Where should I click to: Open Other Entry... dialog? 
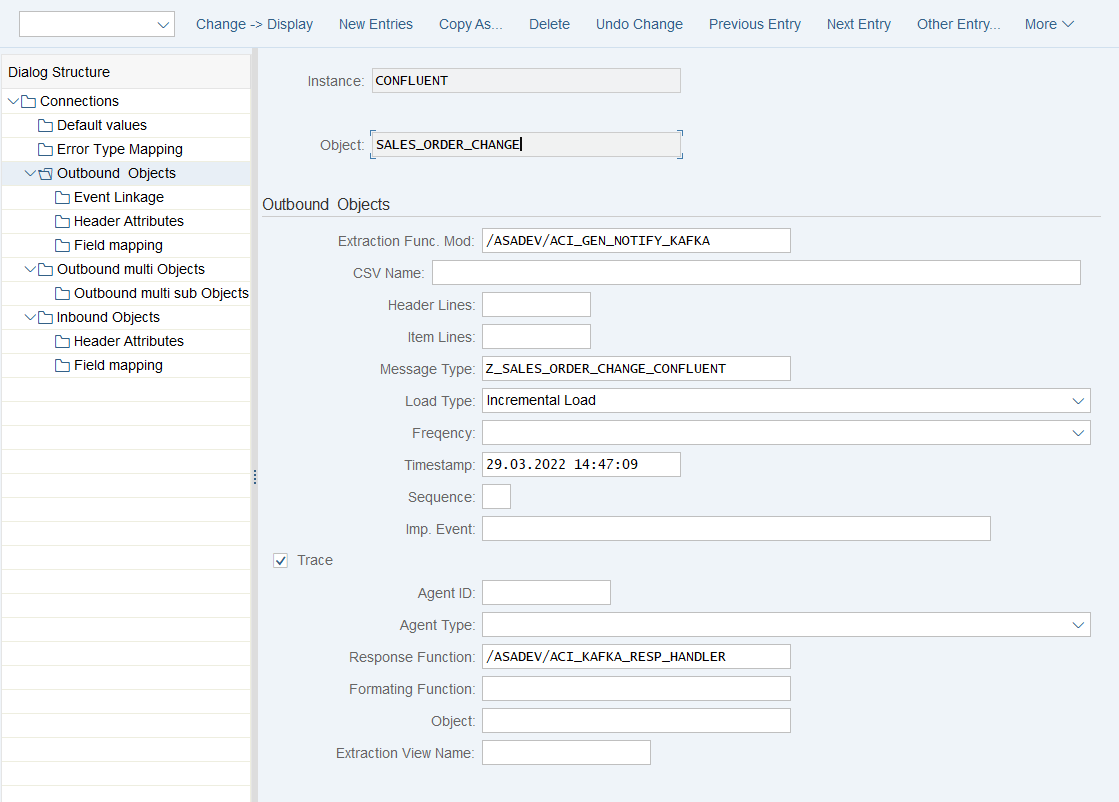(958, 24)
